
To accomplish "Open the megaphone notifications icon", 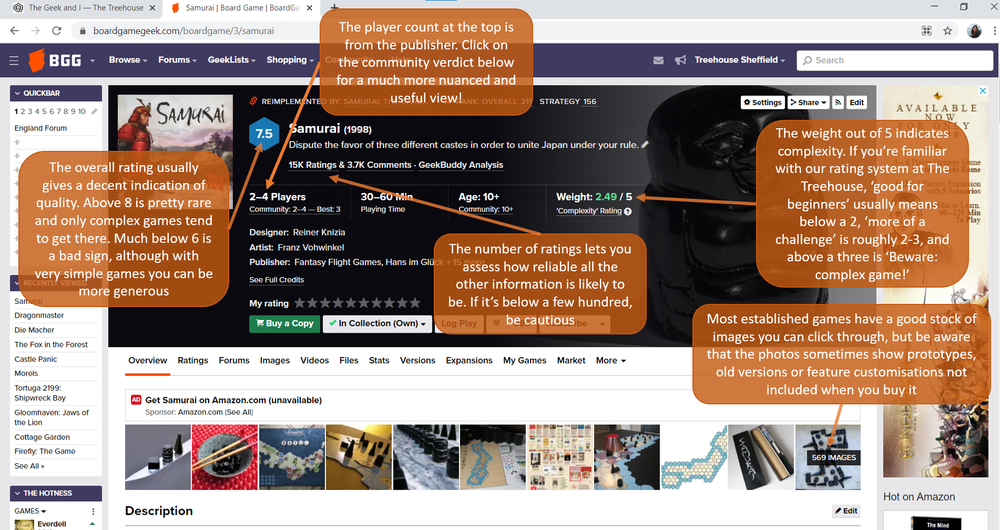I will [x=680, y=60].
